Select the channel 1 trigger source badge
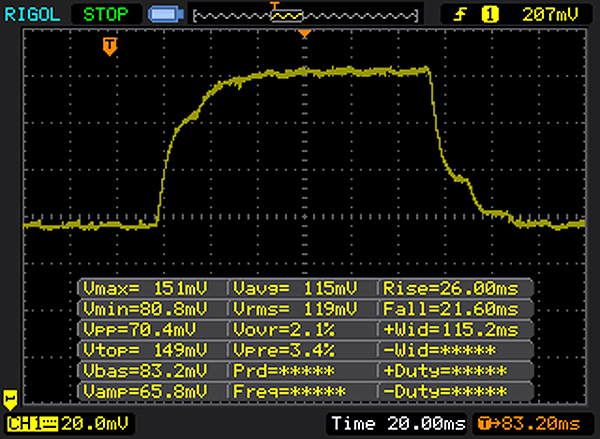The width and height of the screenshot is (600, 439). coord(490,15)
